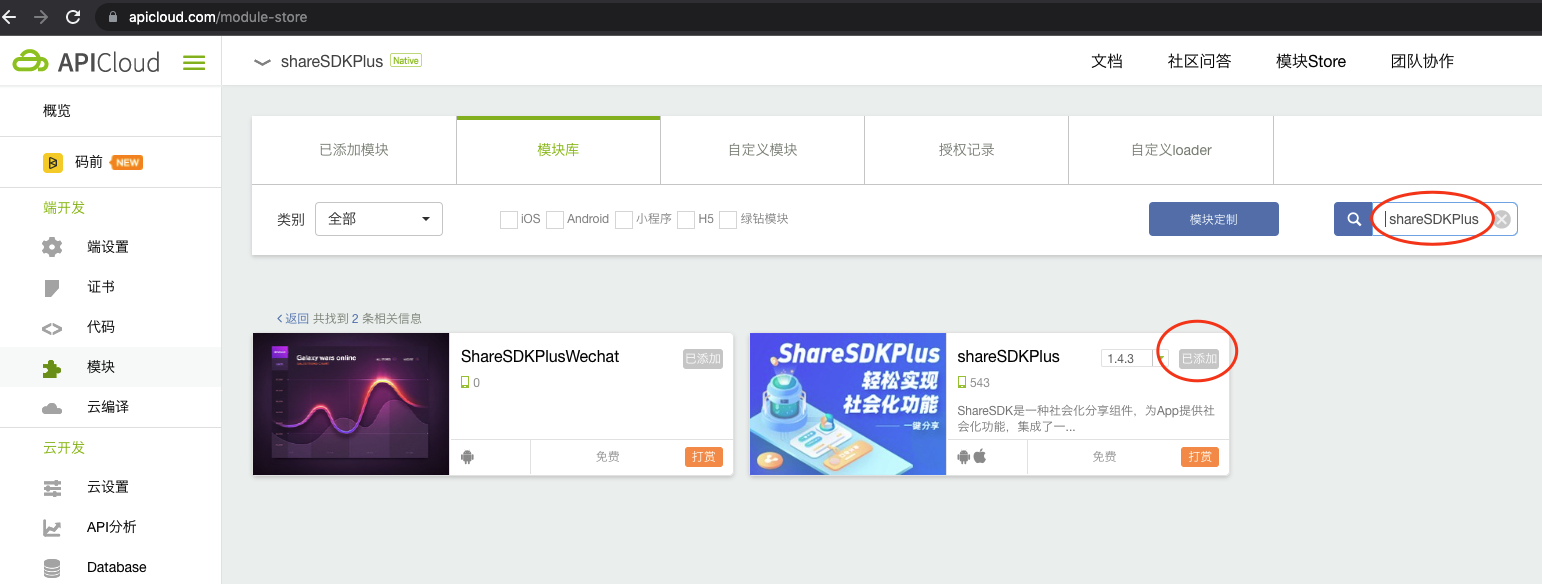Click the 端设置 gear icon

click(52, 247)
